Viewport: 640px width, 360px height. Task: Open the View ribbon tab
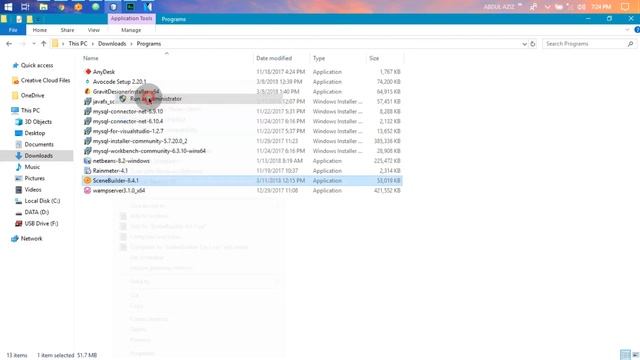pos(93,30)
